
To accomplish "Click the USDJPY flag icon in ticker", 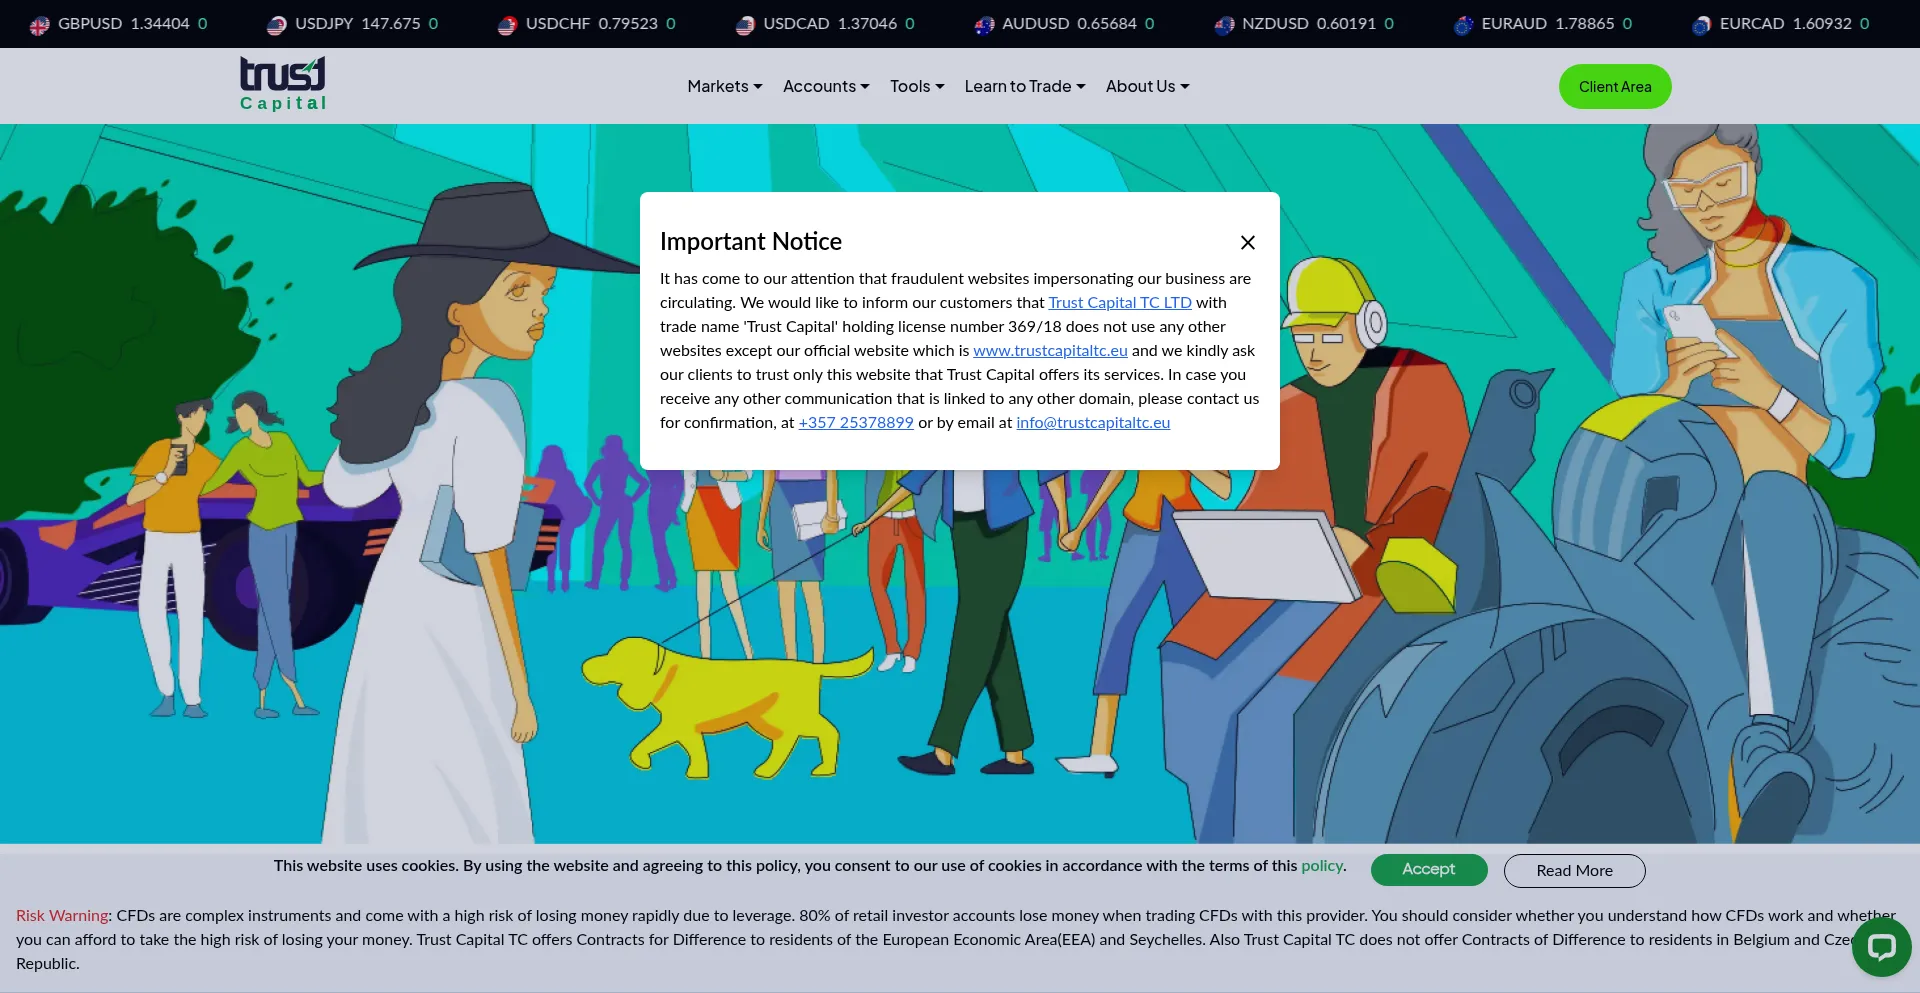I will click(x=277, y=25).
